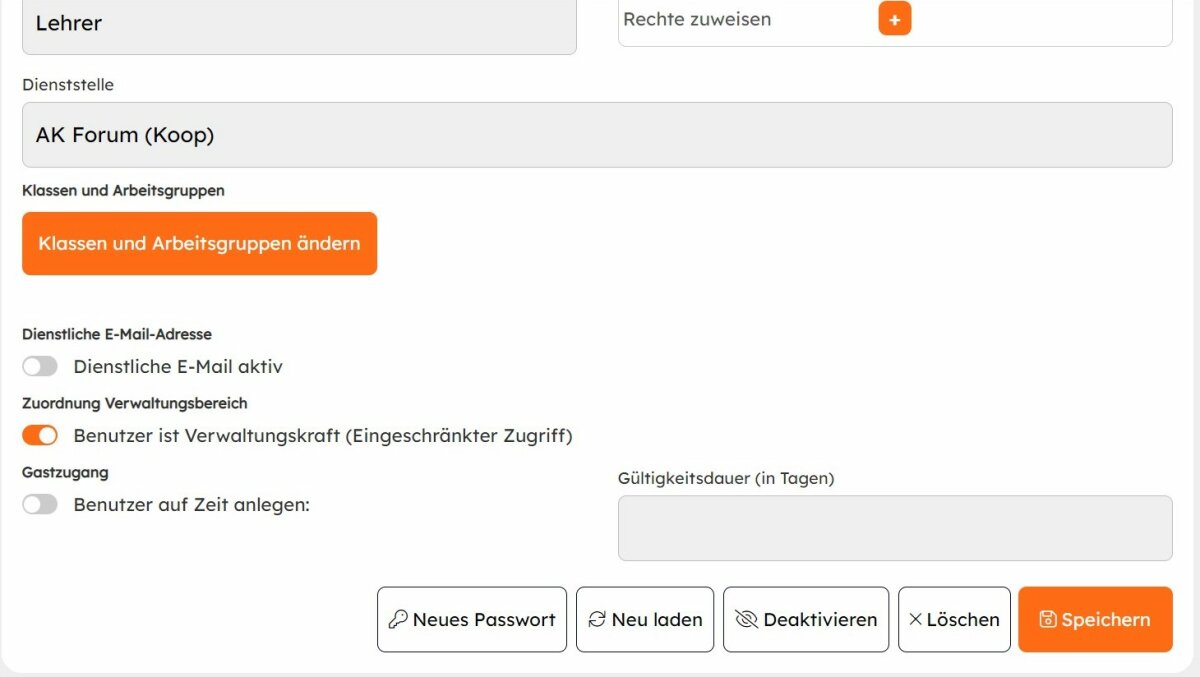This screenshot has width=1200, height=677.
Task: Click the X icon next to Löschen
Action: coord(915,619)
